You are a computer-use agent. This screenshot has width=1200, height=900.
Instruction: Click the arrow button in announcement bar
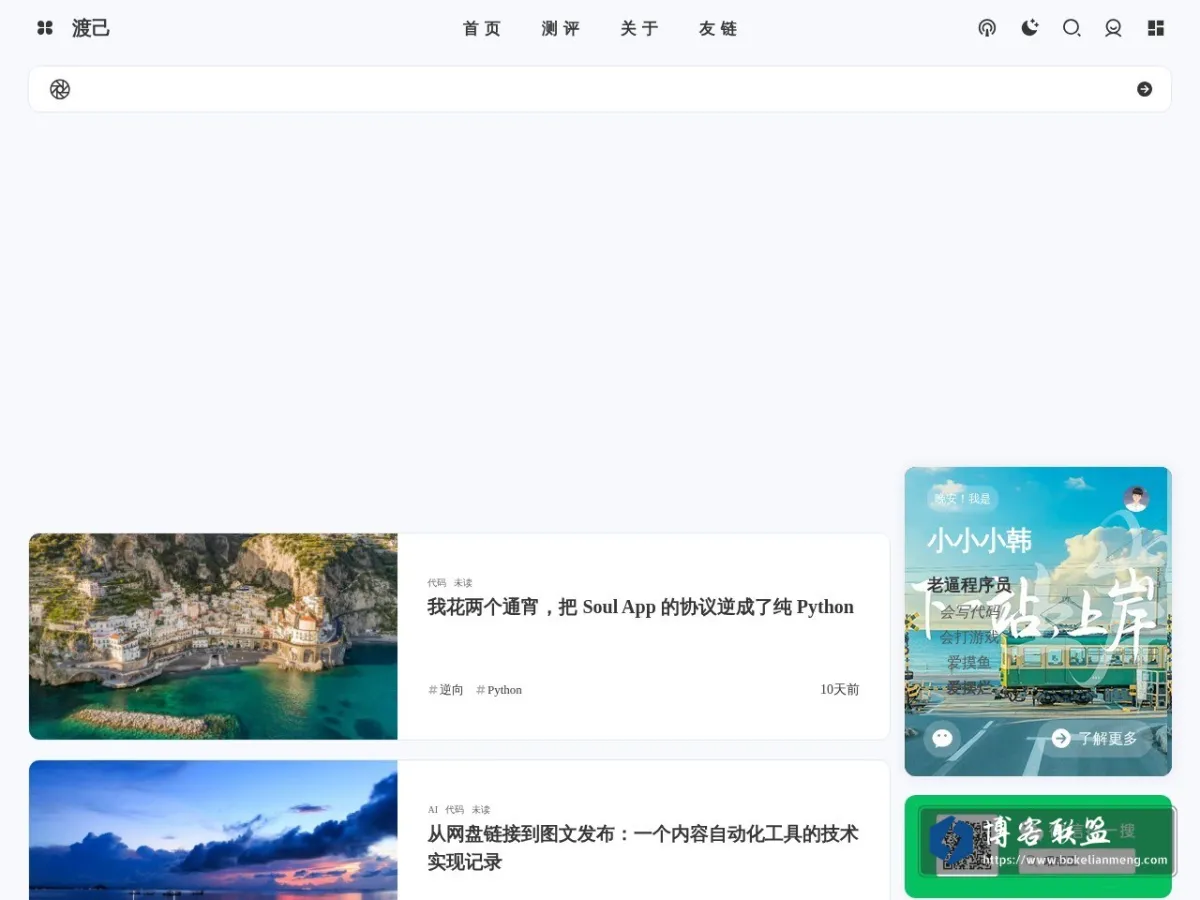[x=1145, y=89]
